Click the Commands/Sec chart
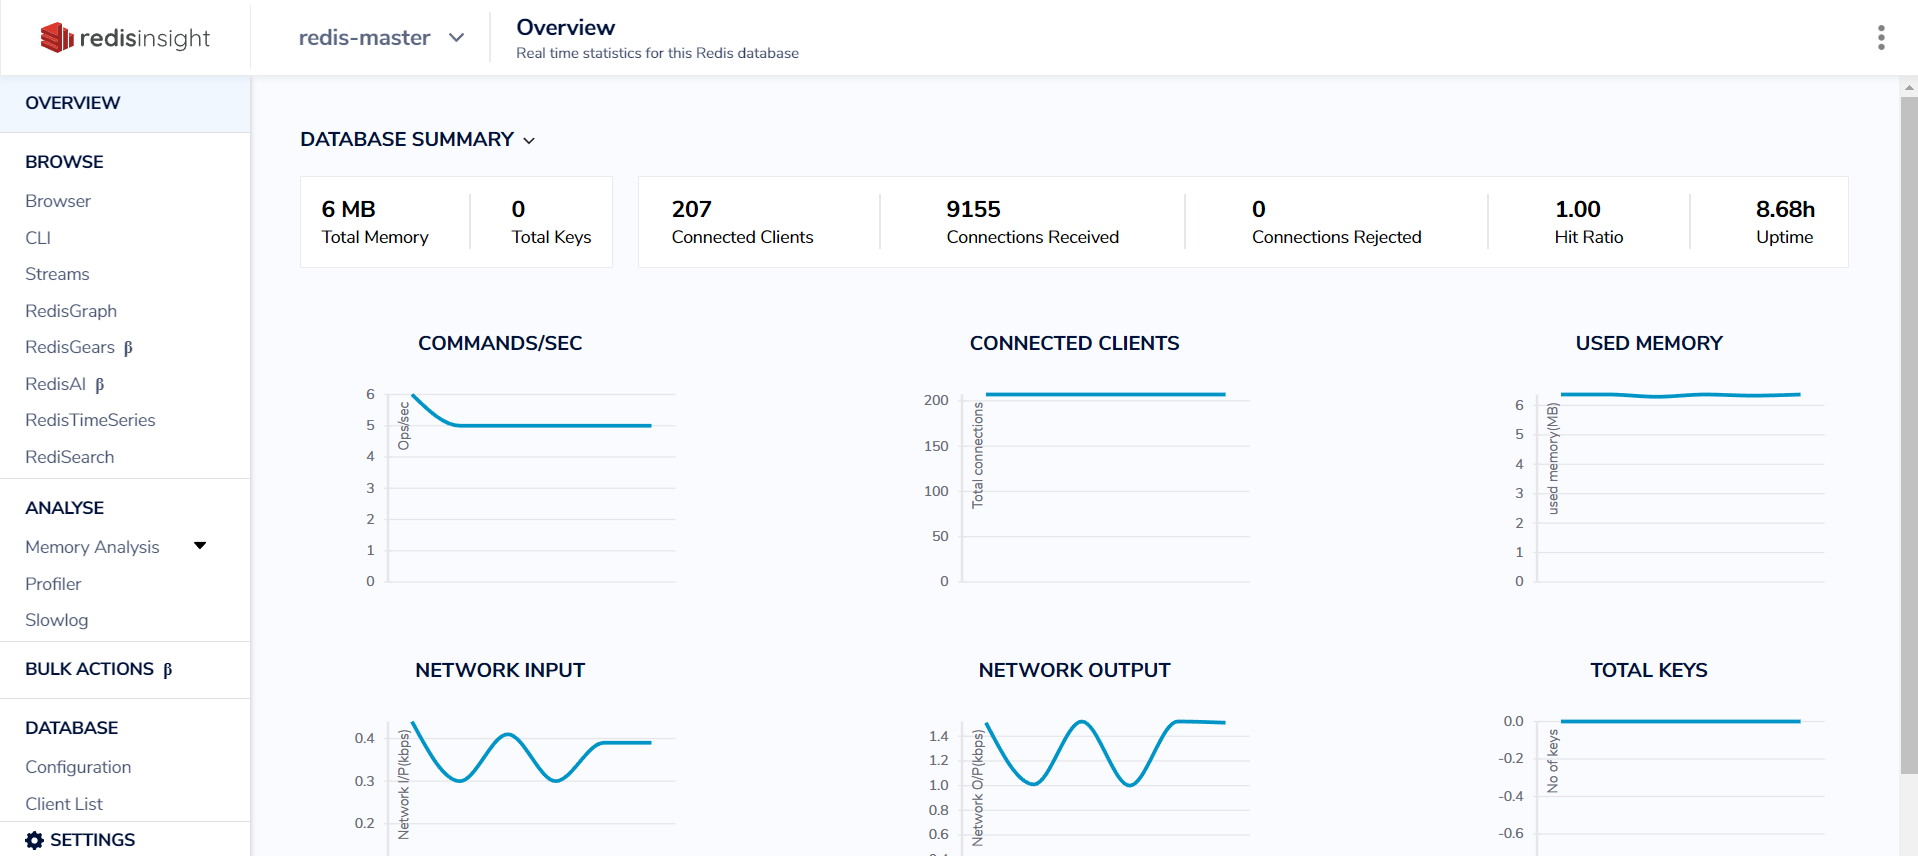Viewport: 1918px width, 856px height. point(518,487)
